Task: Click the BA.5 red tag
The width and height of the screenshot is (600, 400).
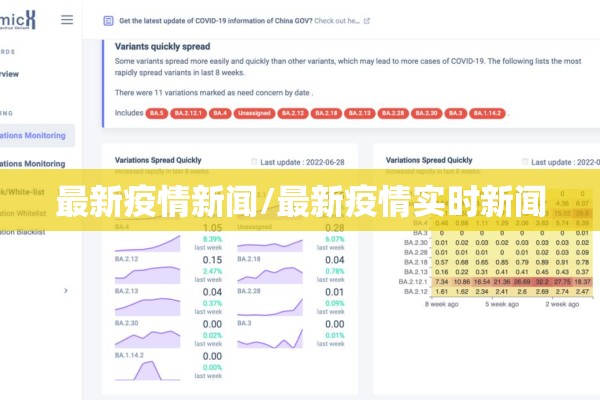Action: [x=157, y=113]
